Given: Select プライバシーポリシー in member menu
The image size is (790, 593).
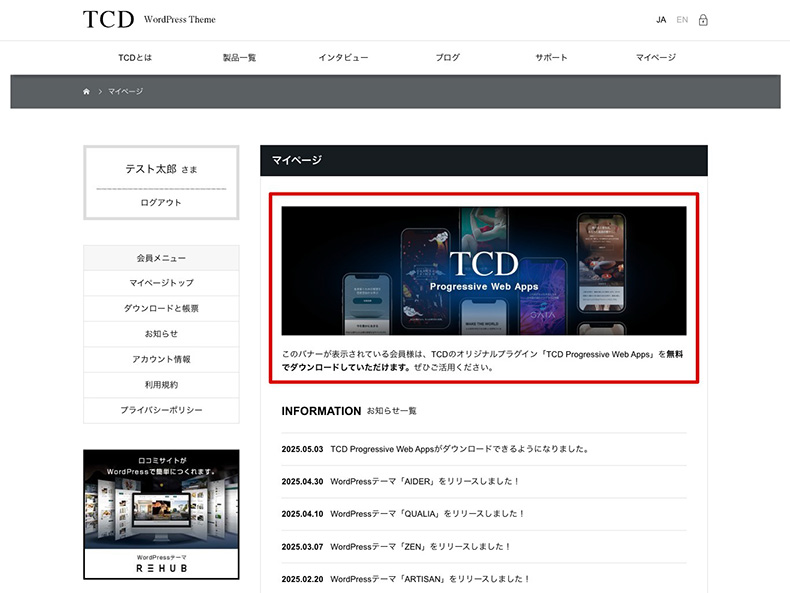Looking at the screenshot, I should (161, 410).
